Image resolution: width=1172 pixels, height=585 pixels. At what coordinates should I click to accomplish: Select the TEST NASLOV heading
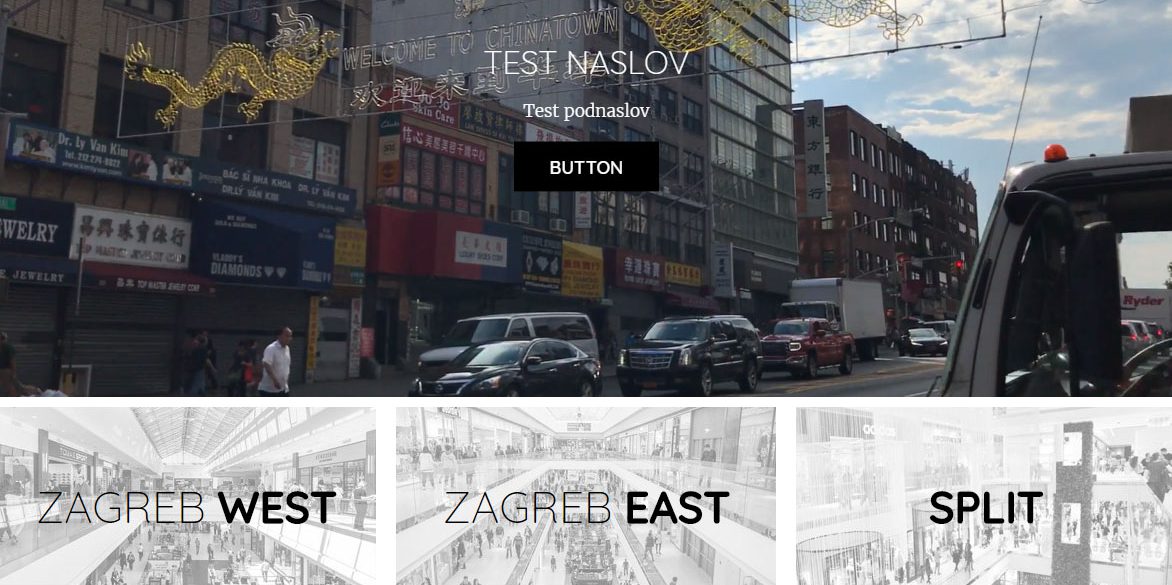[586, 64]
